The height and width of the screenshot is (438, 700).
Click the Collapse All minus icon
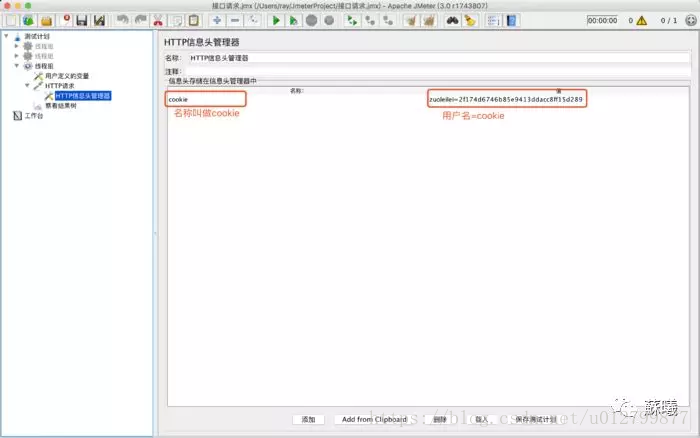235,21
